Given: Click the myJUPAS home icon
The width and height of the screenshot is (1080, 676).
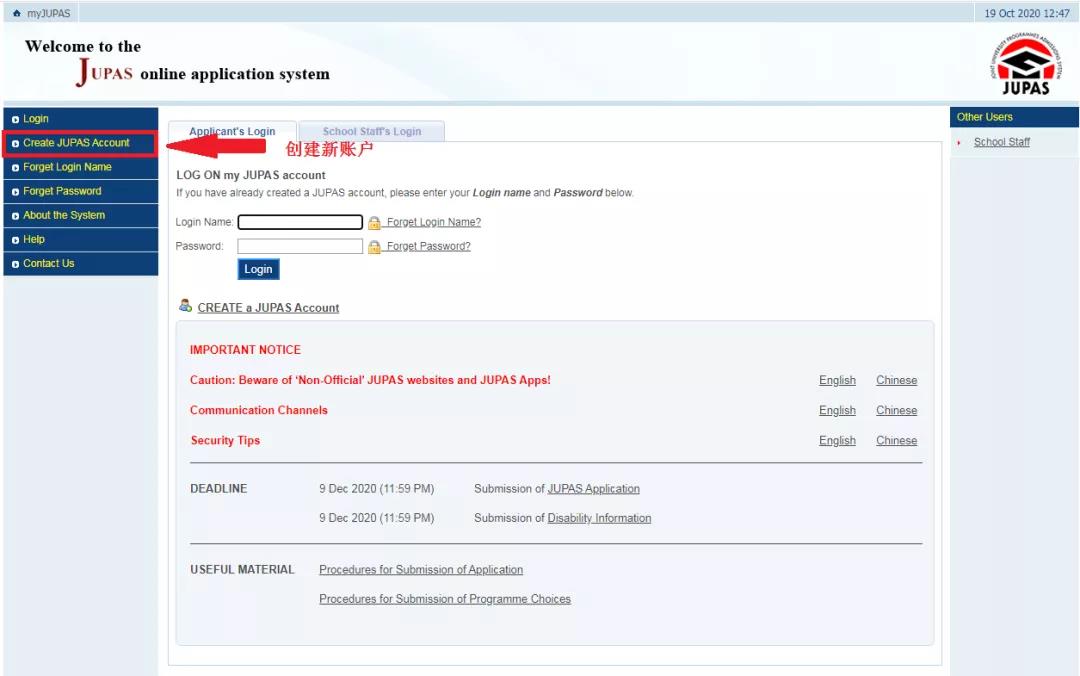Looking at the screenshot, I should 17,13.
